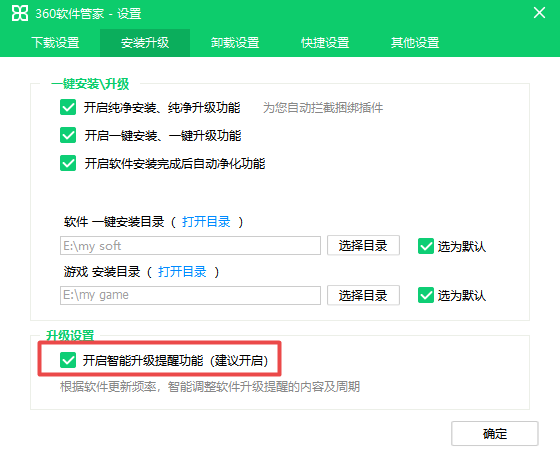Click 打开目录 link for game directory
The width and height of the screenshot is (560, 460).
(x=182, y=272)
